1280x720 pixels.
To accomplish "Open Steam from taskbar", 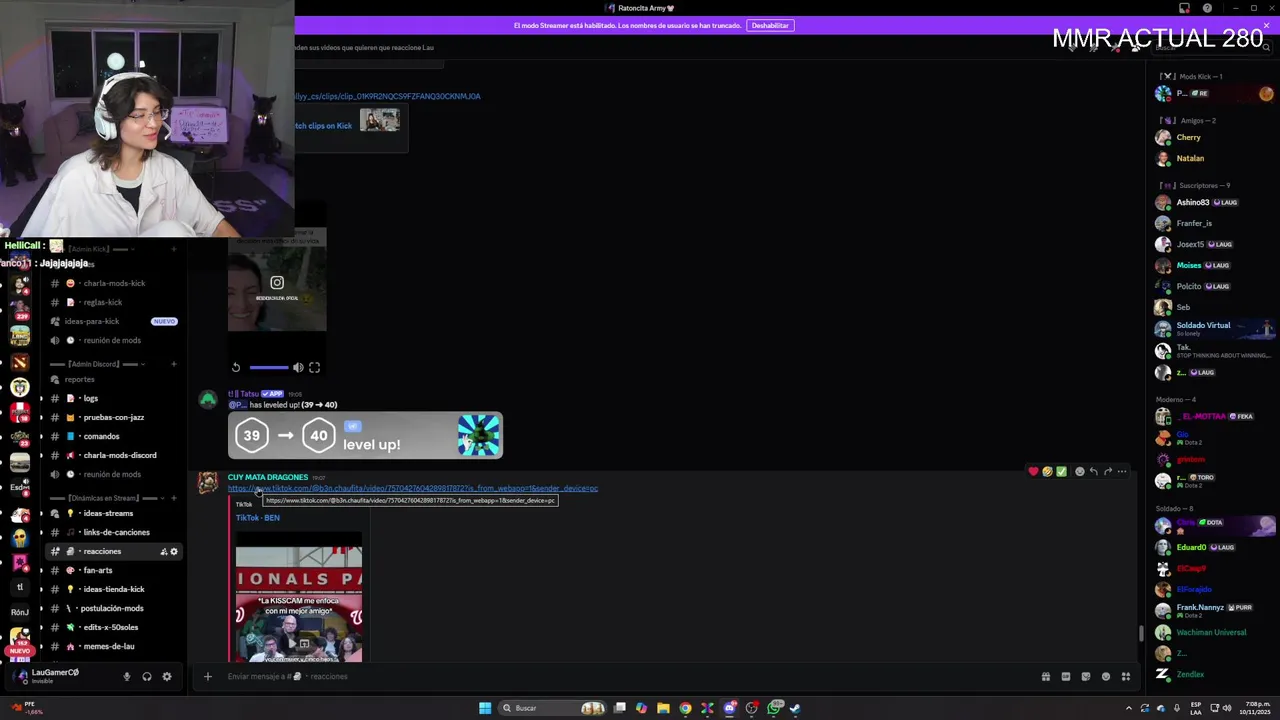I will point(795,708).
